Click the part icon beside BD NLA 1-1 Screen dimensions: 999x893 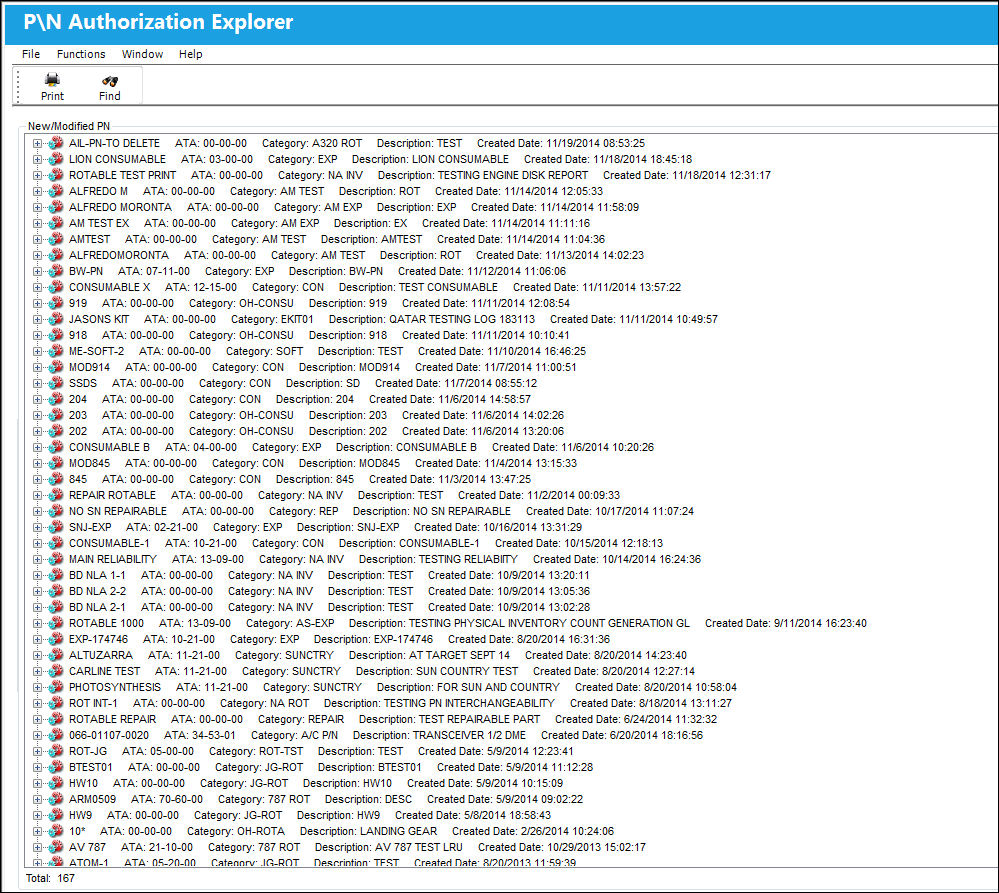click(56, 575)
